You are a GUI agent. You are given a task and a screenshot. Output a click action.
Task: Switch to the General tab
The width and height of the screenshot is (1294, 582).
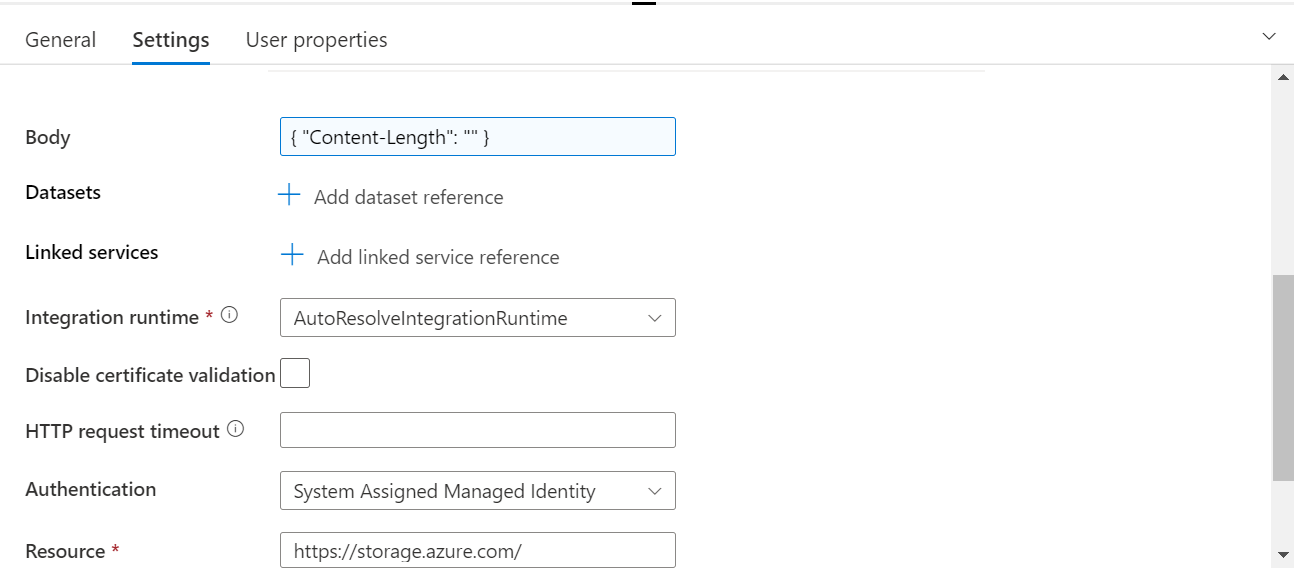pyautogui.click(x=60, y=39)
